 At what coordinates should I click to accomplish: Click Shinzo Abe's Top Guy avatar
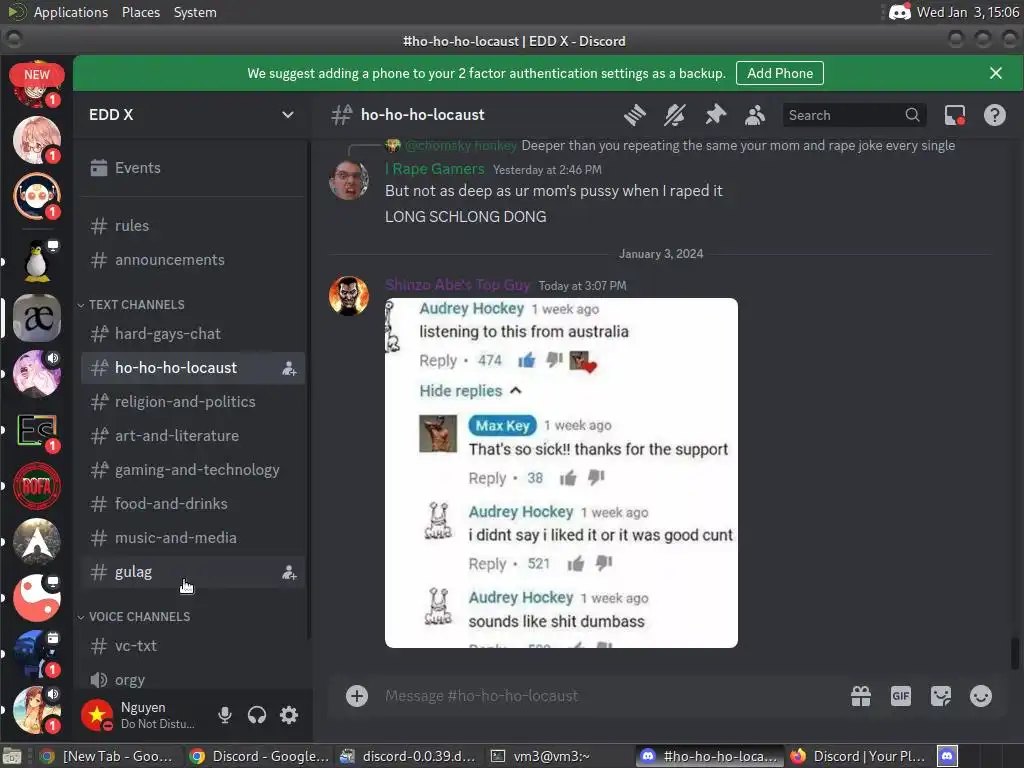349,296
